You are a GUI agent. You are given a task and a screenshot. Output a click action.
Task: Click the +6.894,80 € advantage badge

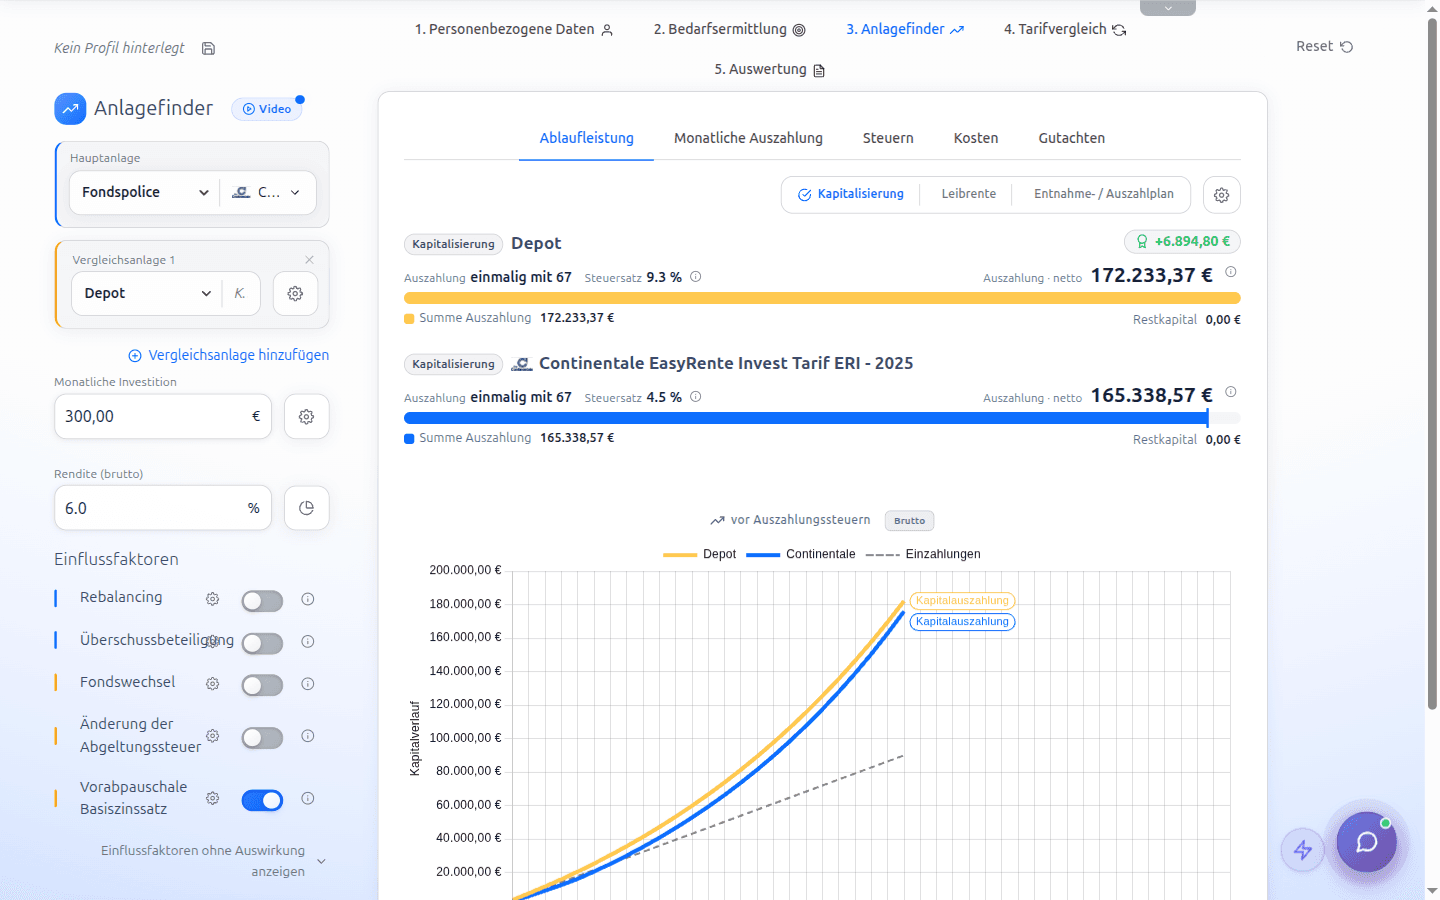click(1182, 241)
